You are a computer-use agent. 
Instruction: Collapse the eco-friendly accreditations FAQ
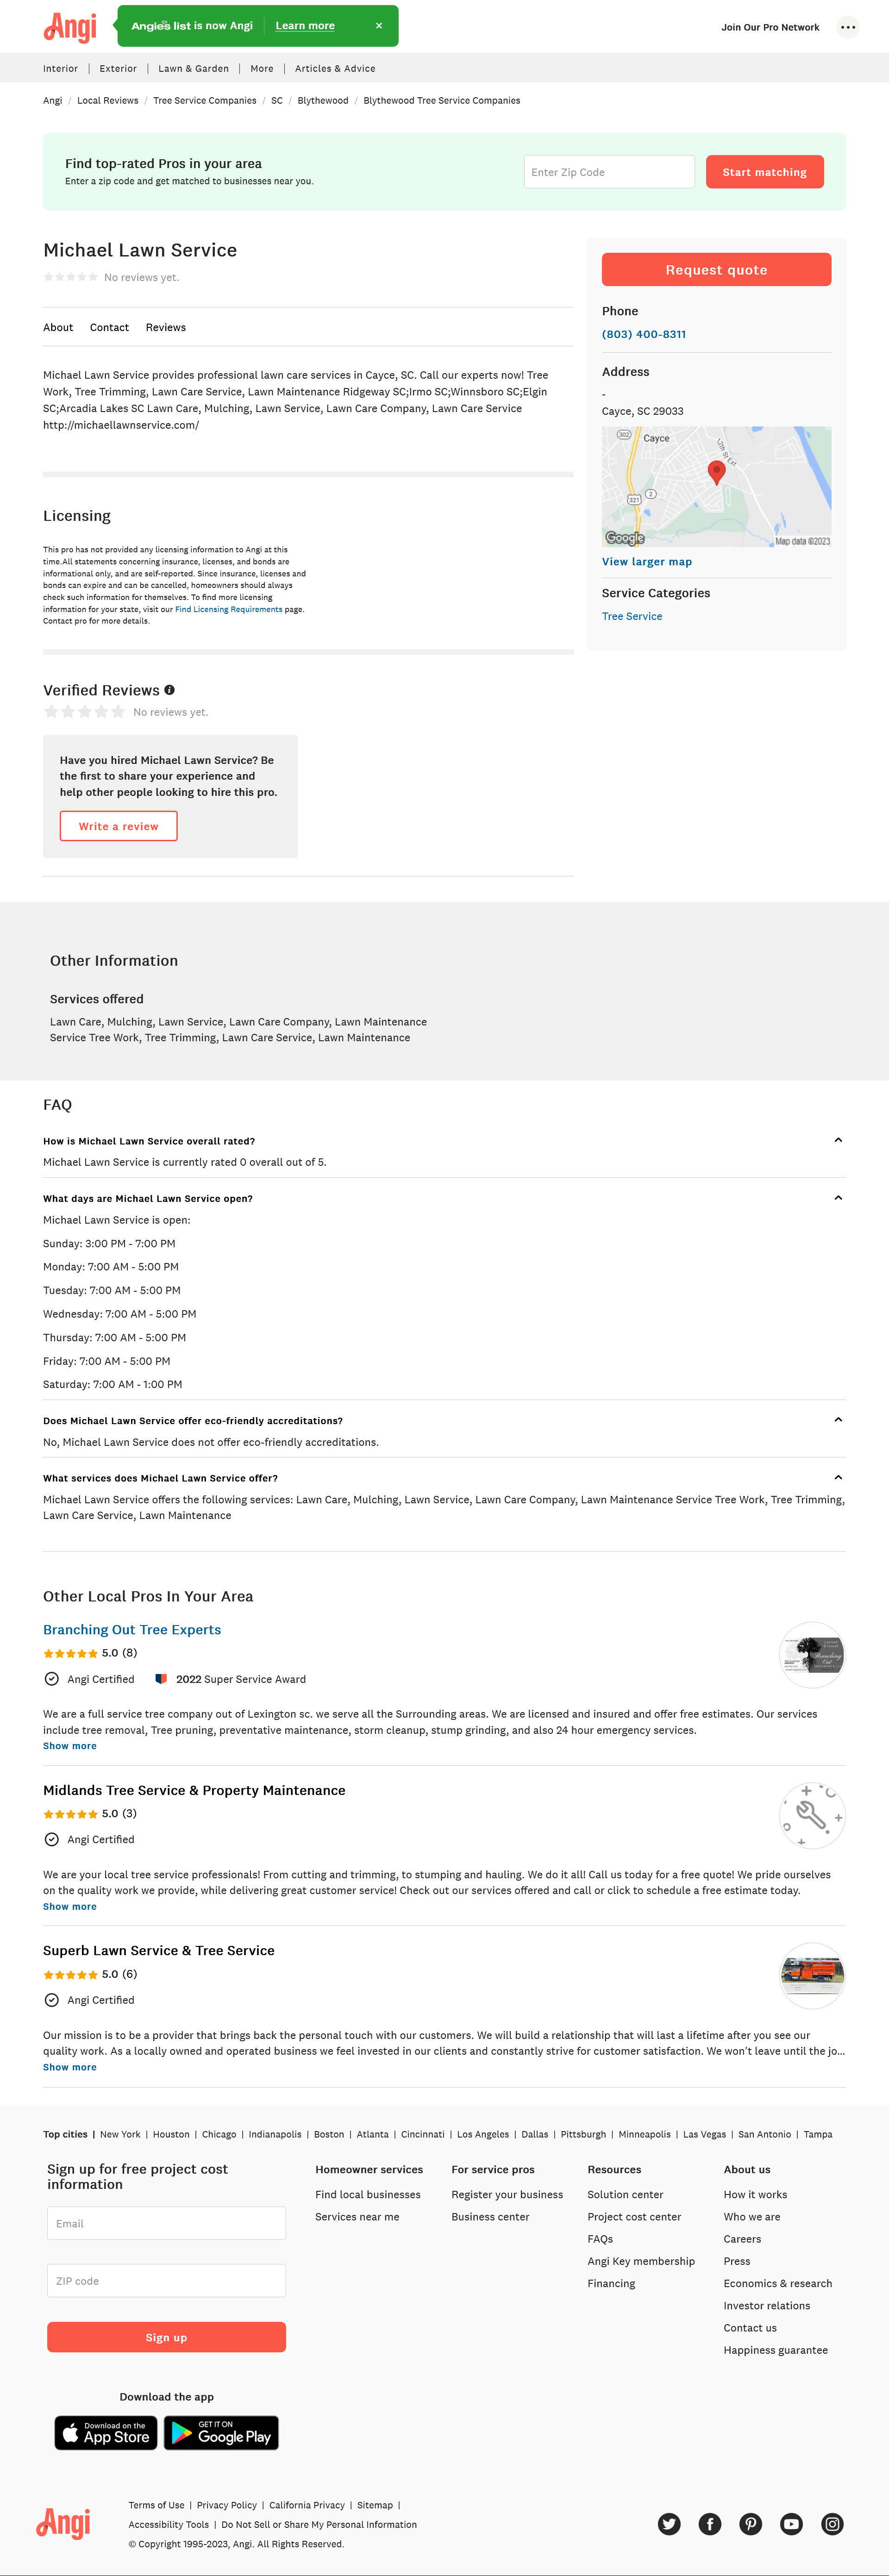tap(838, 1420)
